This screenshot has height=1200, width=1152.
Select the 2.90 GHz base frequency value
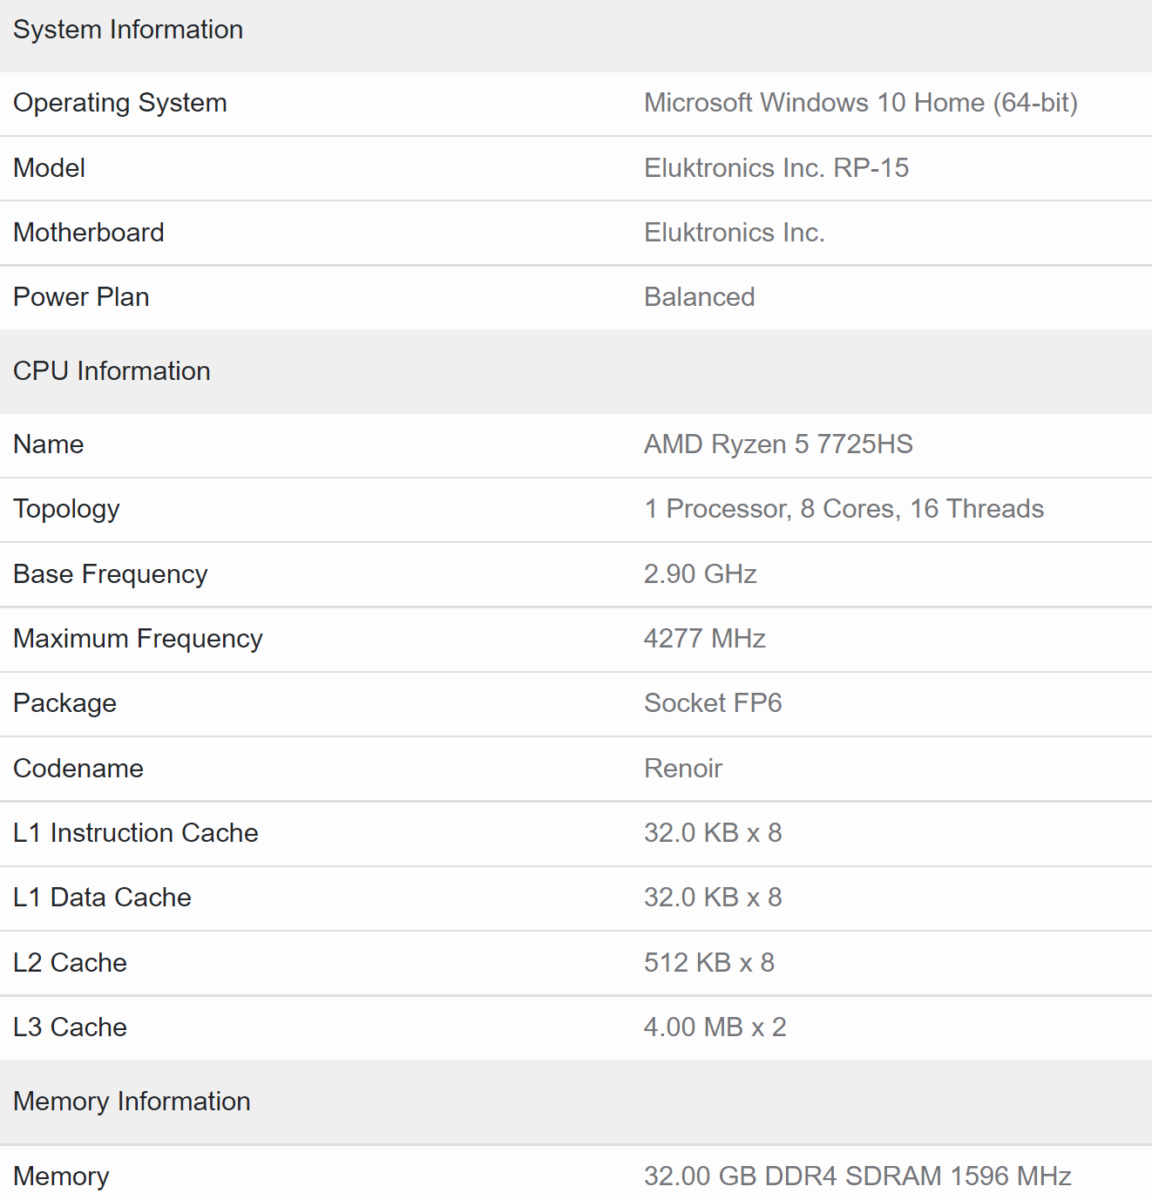[x=700, y=574]
